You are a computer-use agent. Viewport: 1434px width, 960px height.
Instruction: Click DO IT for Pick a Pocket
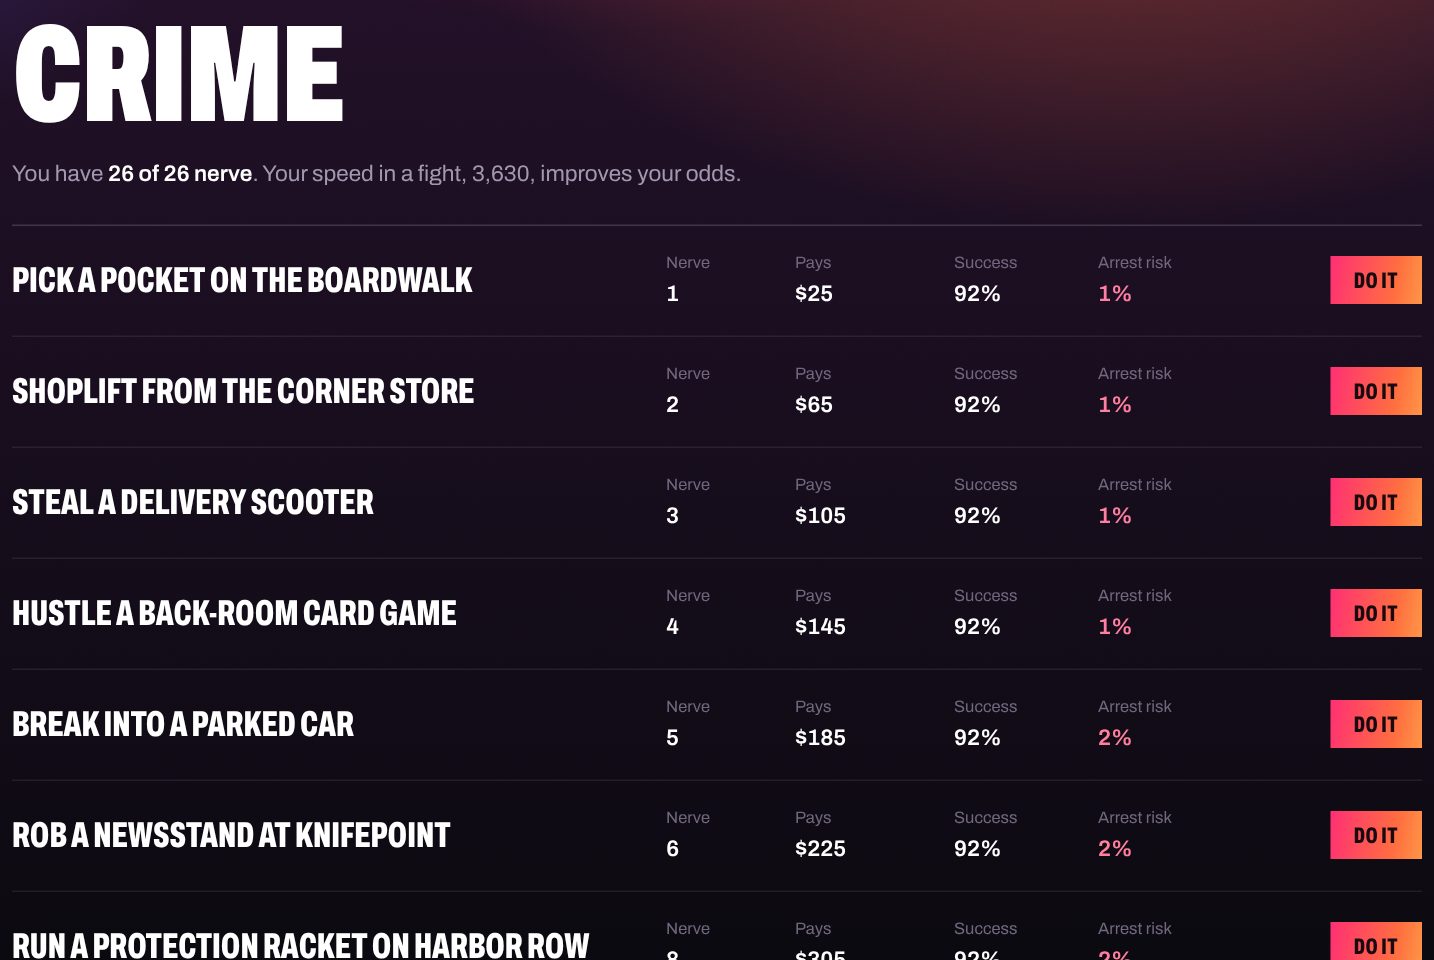1375,280
